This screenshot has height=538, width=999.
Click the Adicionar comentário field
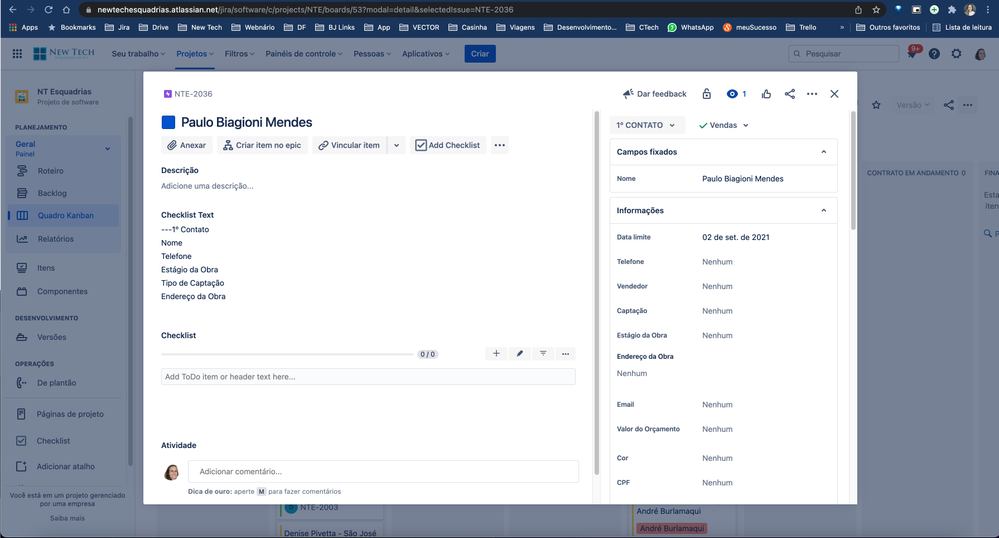[x=383, y=472]
